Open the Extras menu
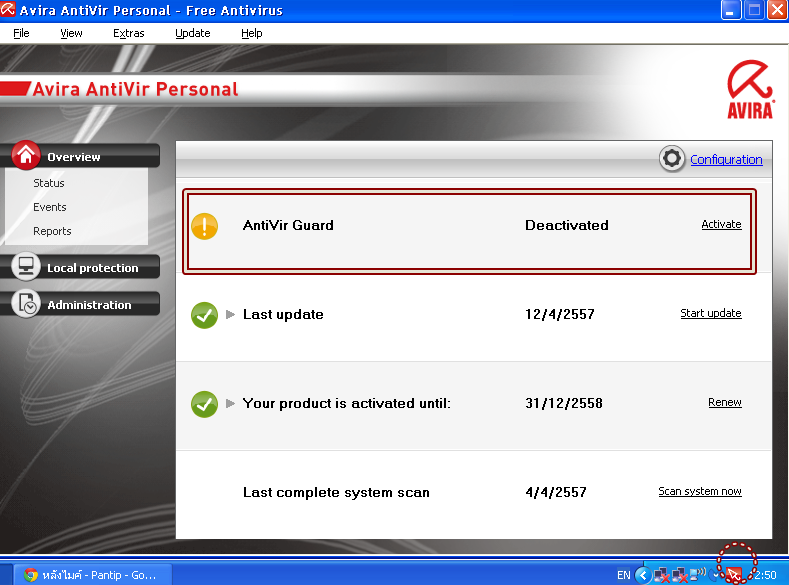The height and width of the screenshot is (585, 789). [x=128, y=33]
